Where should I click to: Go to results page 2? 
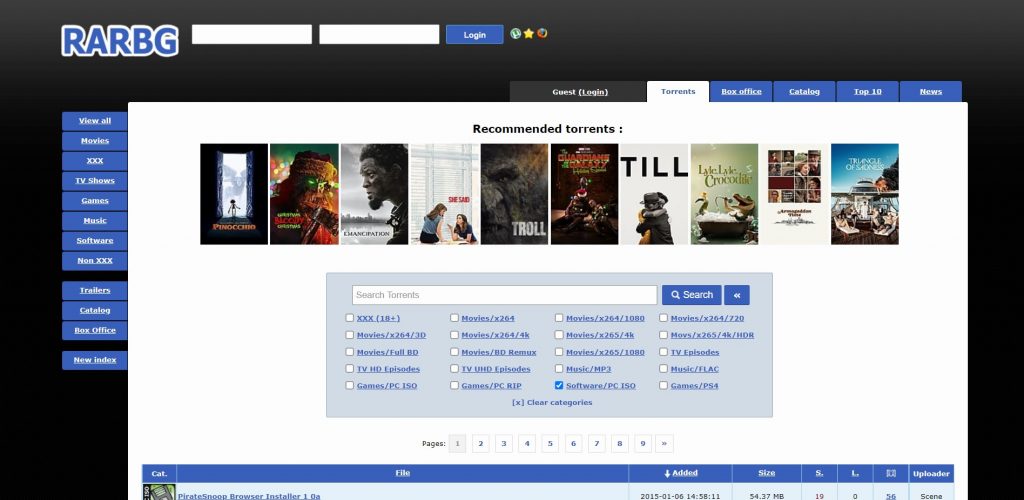pyautogui.click(x=481, y=444)
